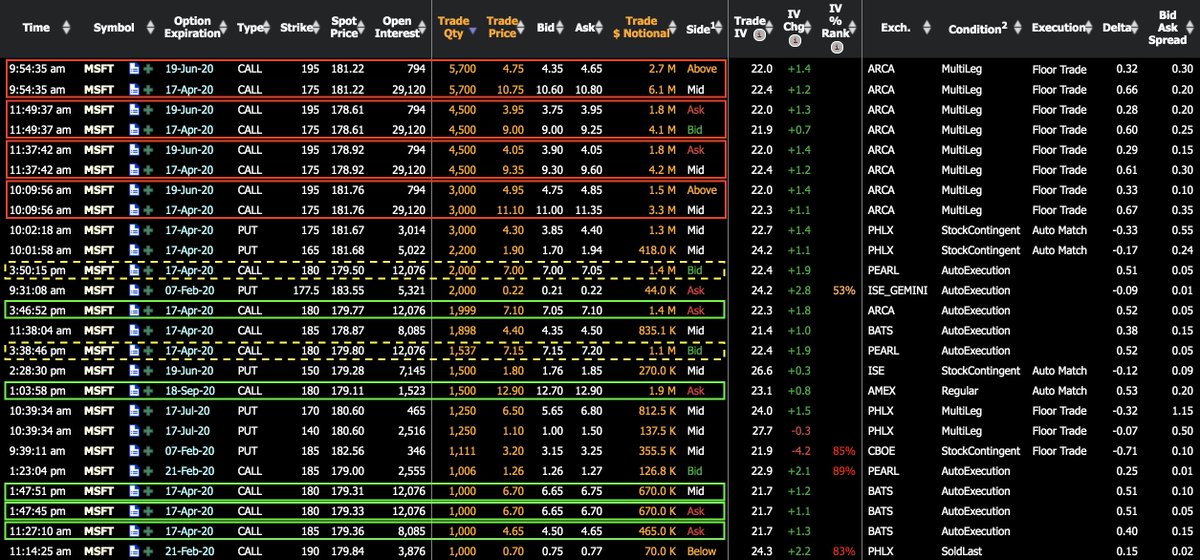Click info icon under IV Chg header
Viewport: 1200px width, 560px height.
point(794,41)
